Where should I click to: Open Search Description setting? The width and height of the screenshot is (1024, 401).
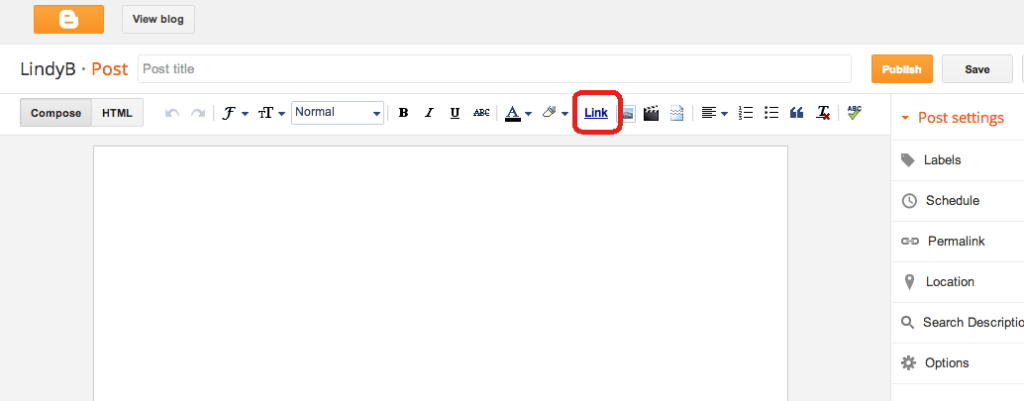[957, 322]
